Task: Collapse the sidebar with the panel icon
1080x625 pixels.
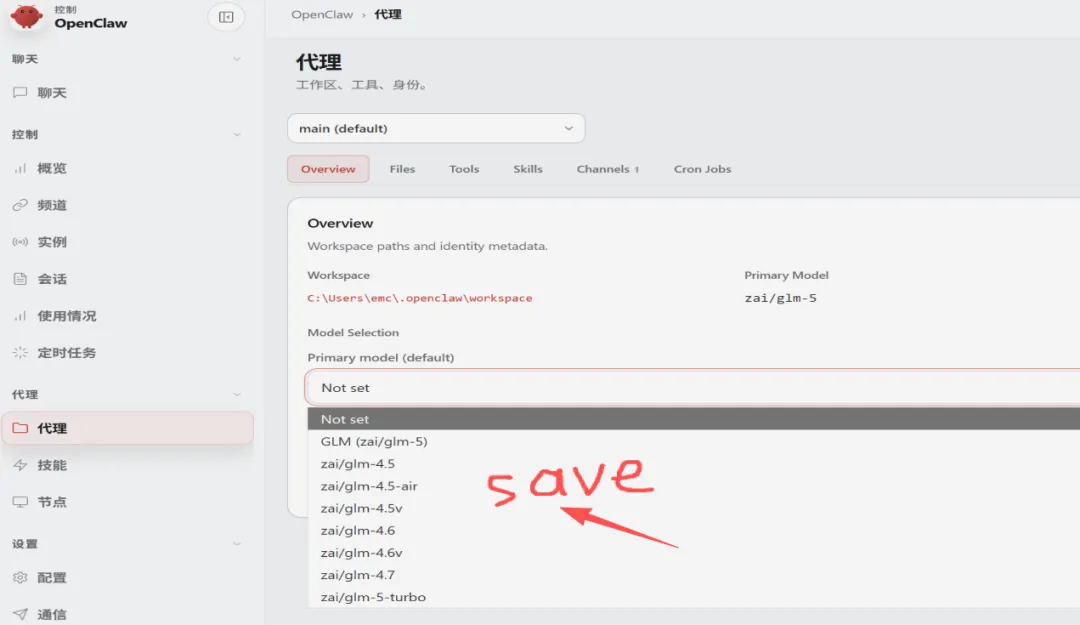Action: (x=226, y=17)
